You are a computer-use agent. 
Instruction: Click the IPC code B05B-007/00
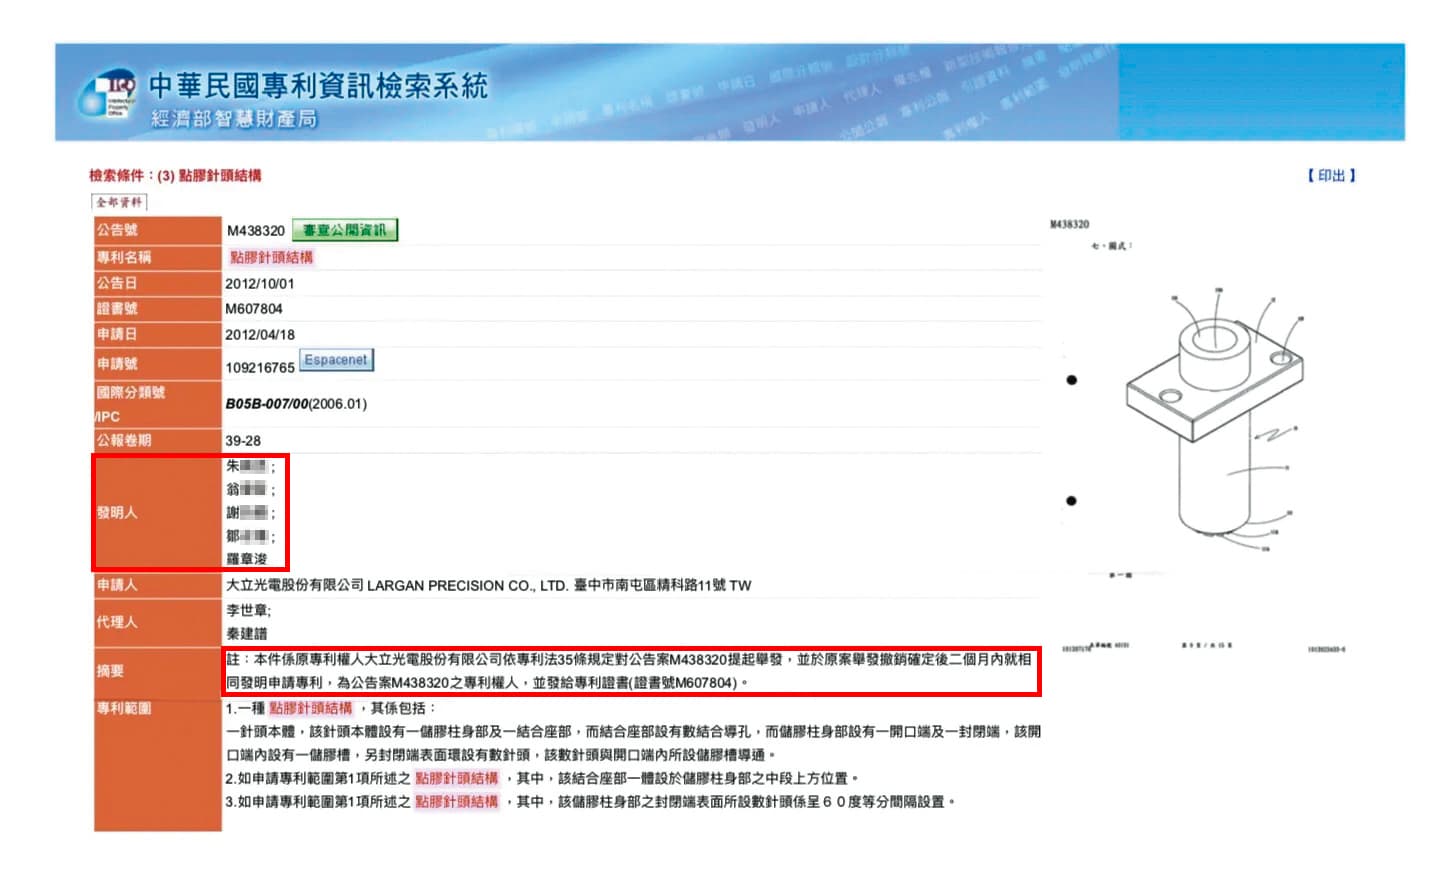tap(267, 404)
